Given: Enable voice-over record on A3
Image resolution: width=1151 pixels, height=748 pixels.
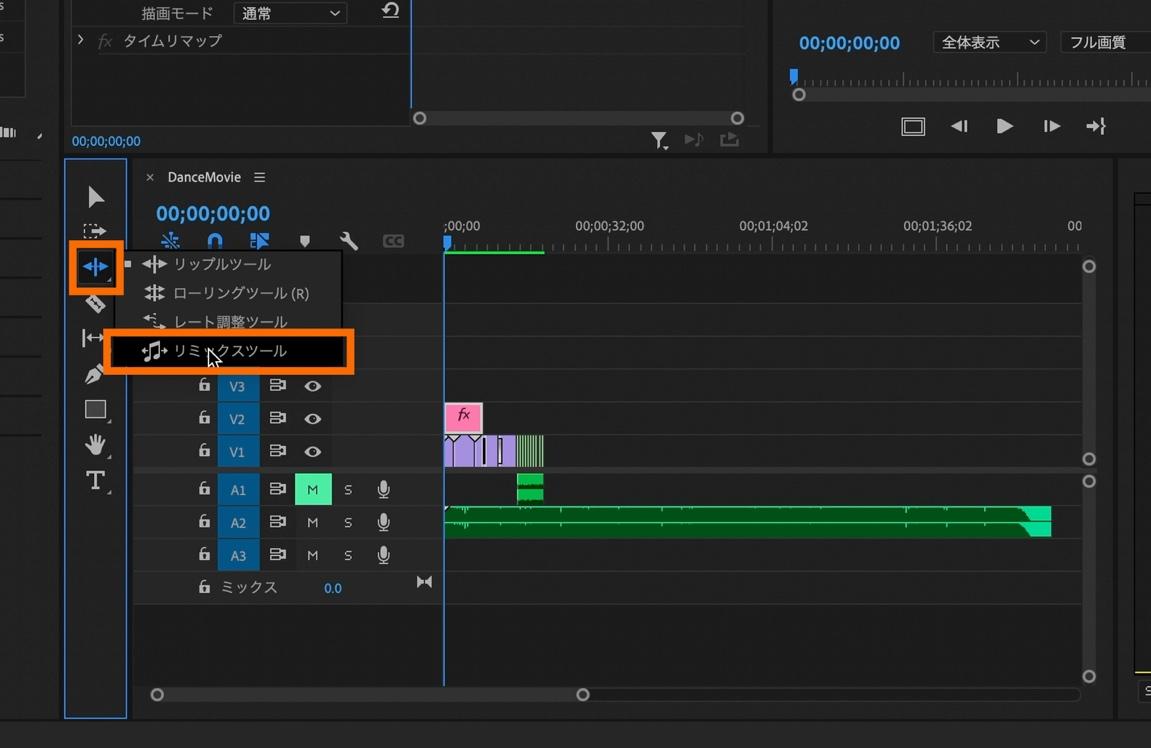Looking at the screenshot, I should click(383, 556).
